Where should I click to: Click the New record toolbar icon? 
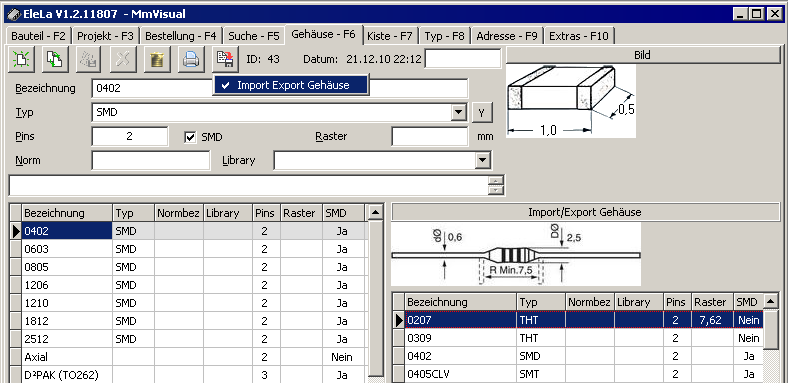21,59
